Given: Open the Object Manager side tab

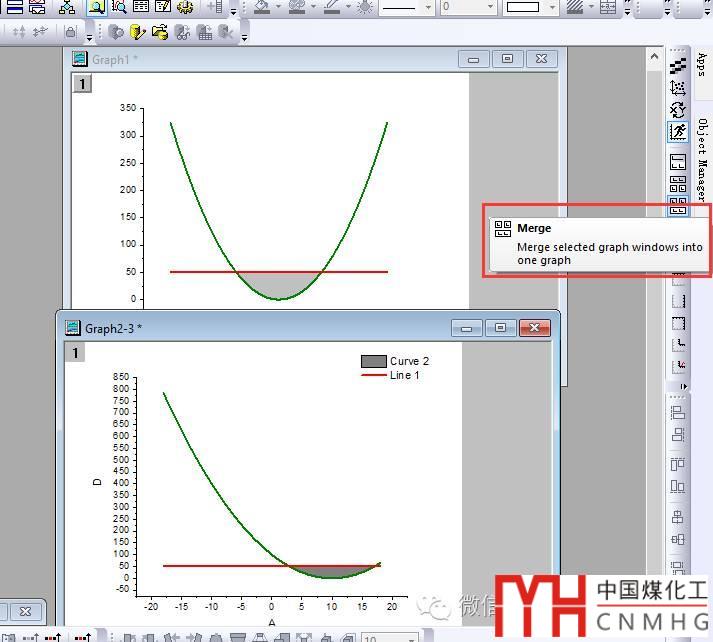Looking at the screenshot, I should click(x=702, y=160).
